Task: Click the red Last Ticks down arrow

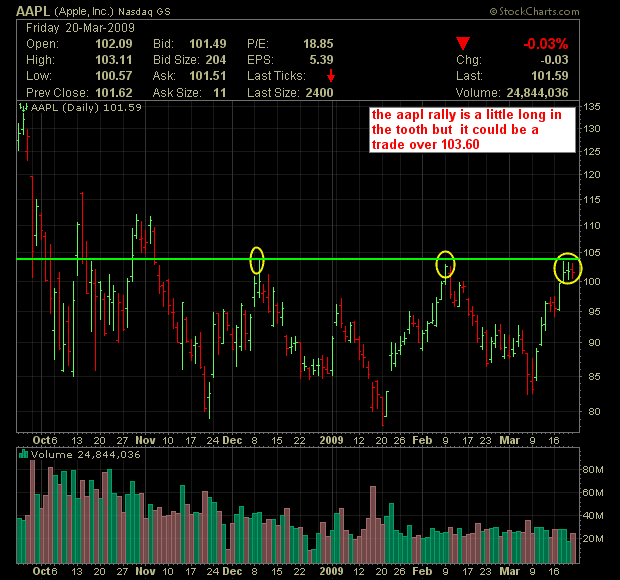Action: [331, 75]
